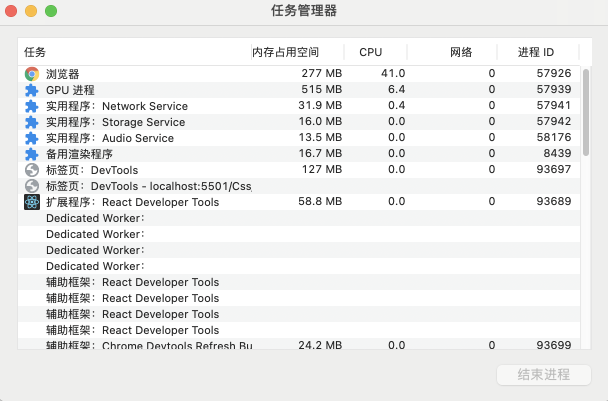608x401 pixels.
Task: Select the 扩展程序: React Developer Tools row
Action: (x=299, y=202)
